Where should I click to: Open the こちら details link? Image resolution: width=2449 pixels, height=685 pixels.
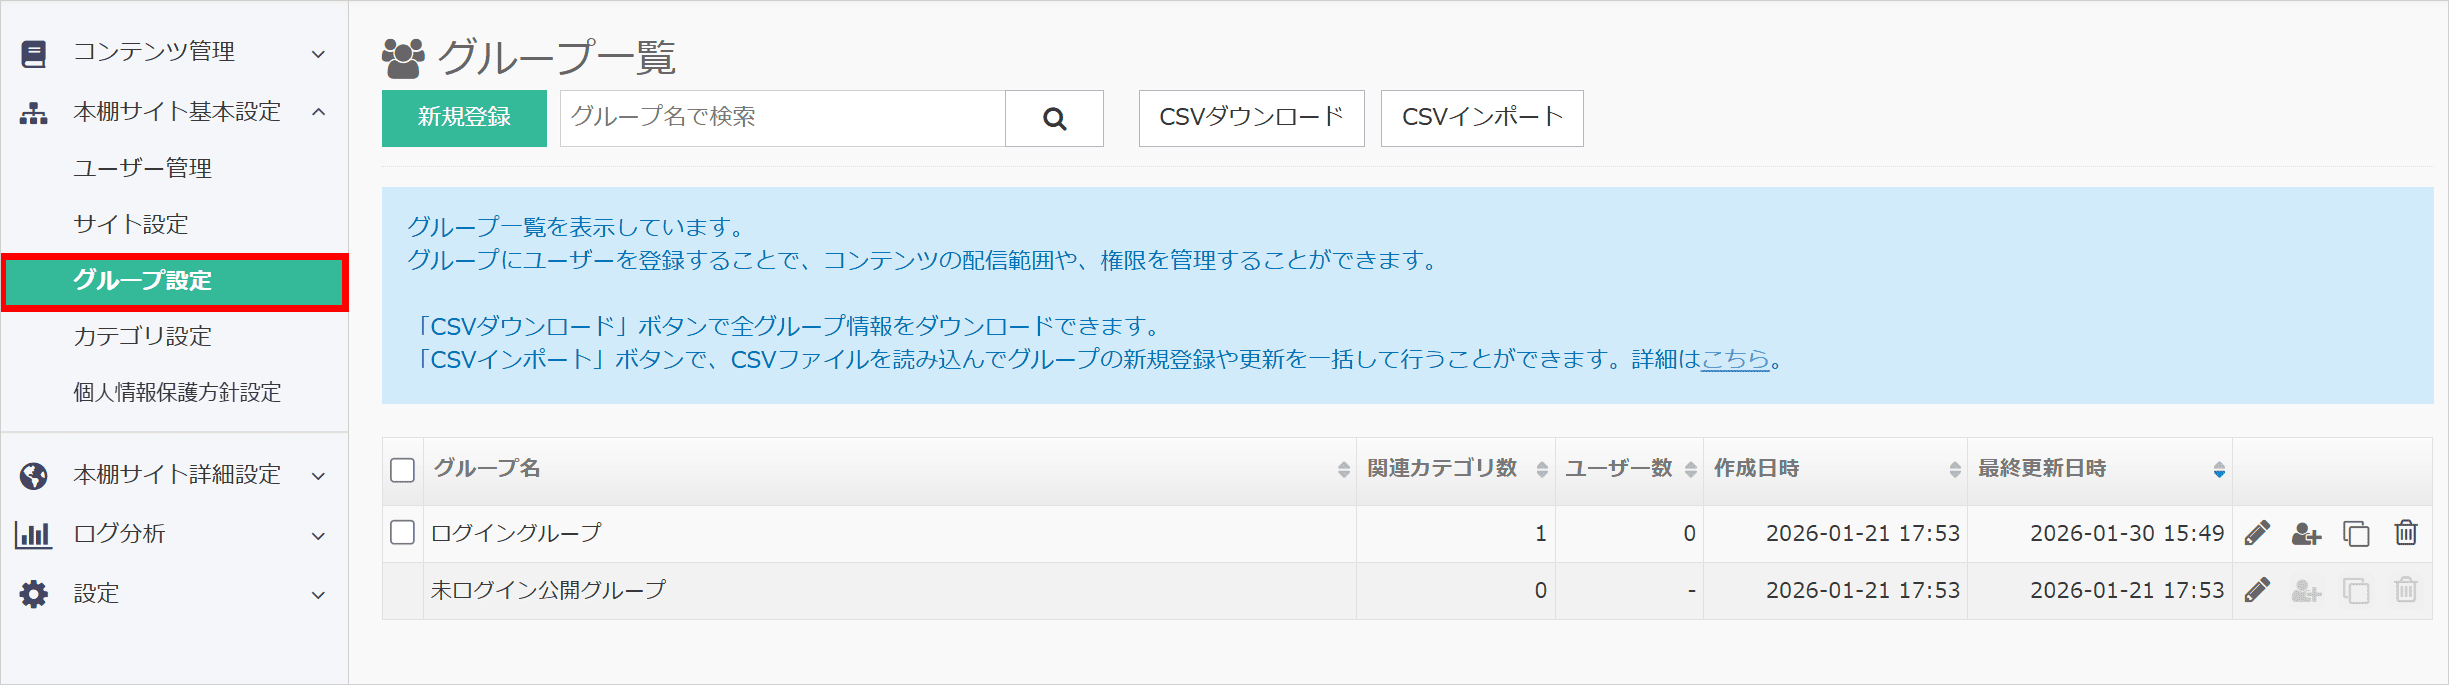tap(1735, 359)
